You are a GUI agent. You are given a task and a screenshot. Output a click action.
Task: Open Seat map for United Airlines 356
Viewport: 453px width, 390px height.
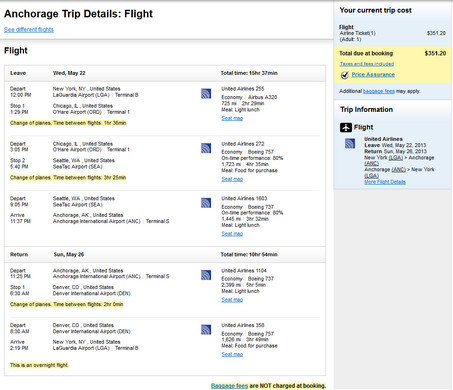(232, 354)
